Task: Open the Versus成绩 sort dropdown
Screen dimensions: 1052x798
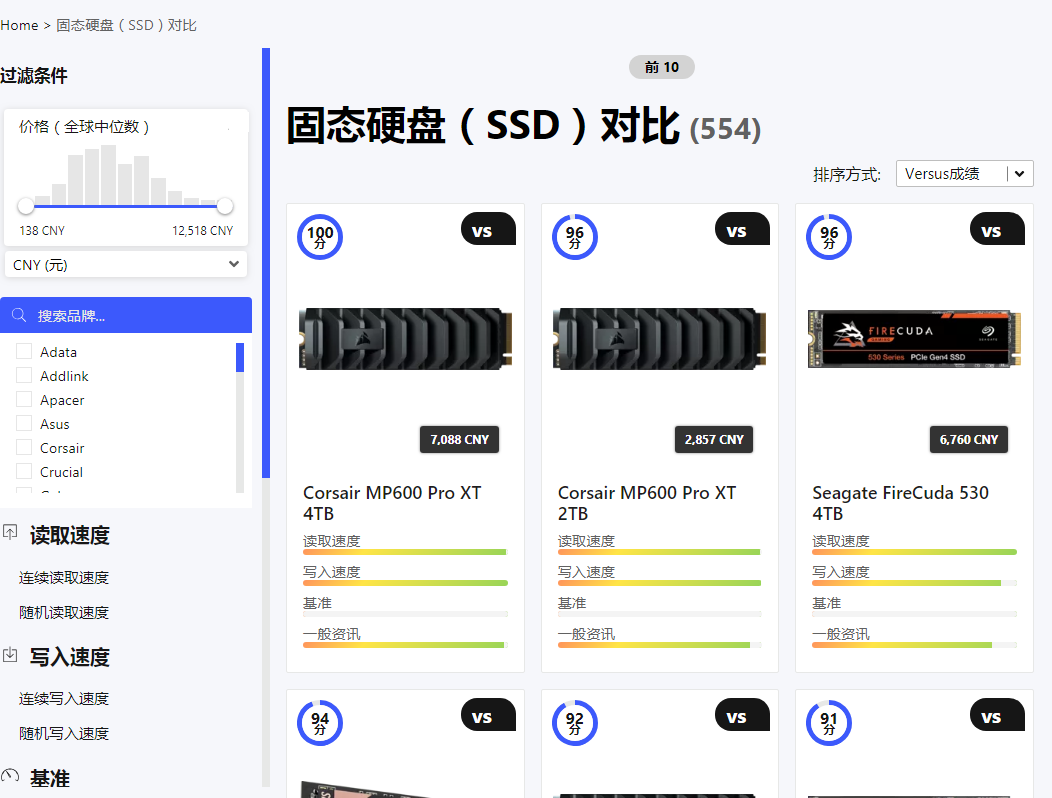Action: pos(964,174)
